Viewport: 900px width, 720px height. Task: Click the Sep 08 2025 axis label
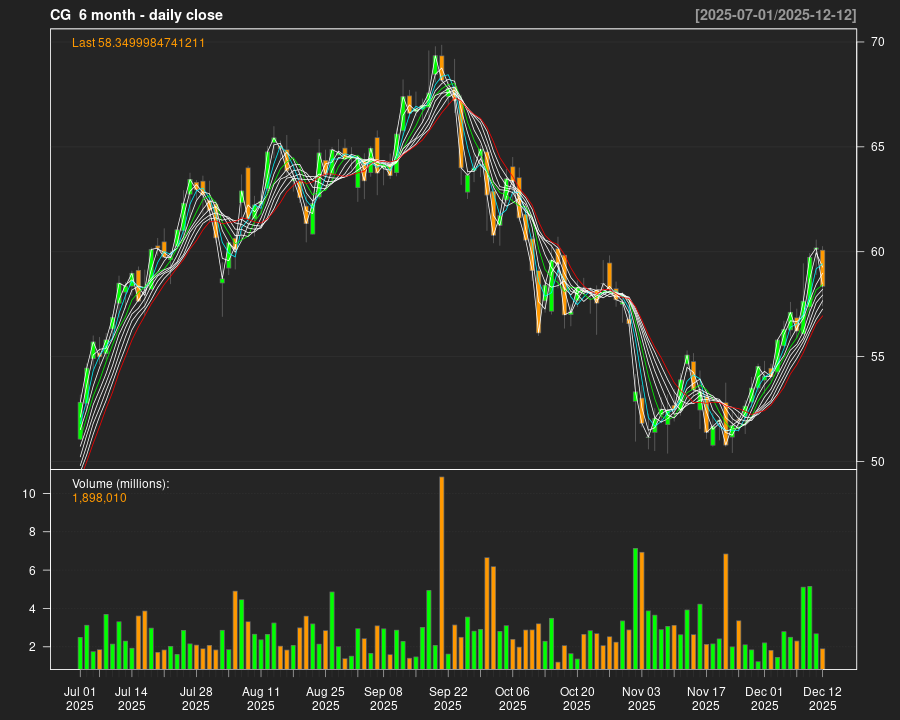[x=383, y=698]
